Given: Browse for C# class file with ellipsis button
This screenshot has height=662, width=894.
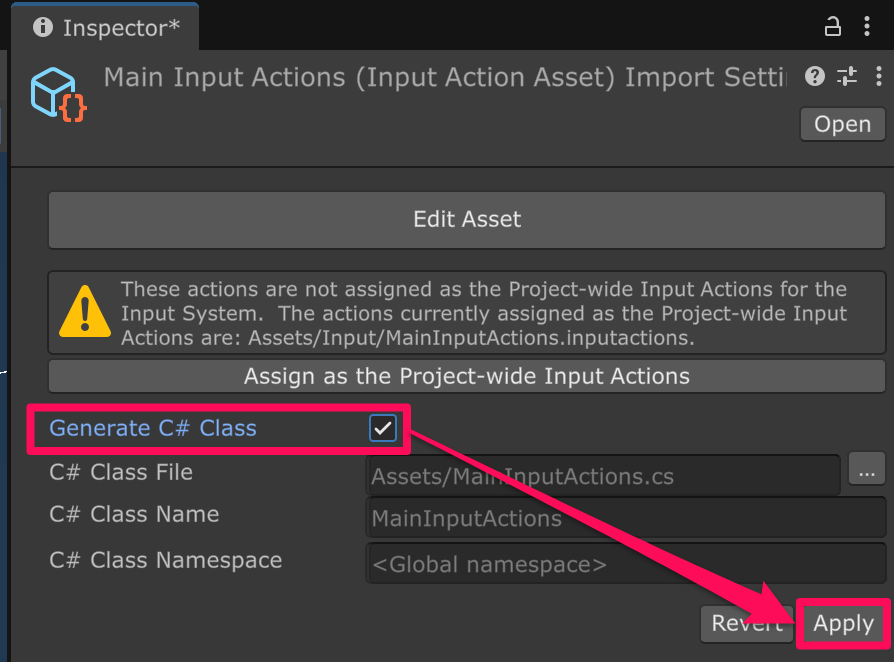Looking at the screenshot, I should point(867,469).
